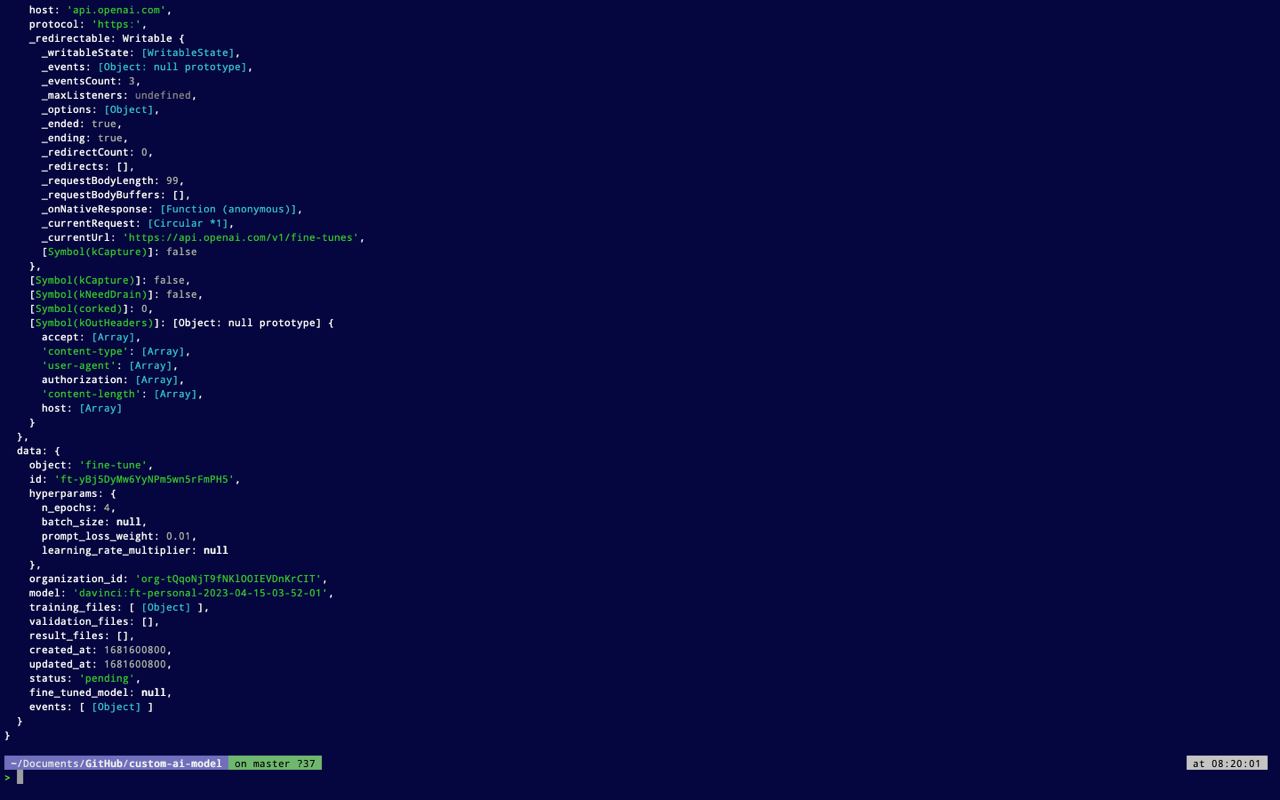The image size is (1280, 800).
Task: Click the 'on master ?37' git status segment
Action: (275, 763)
